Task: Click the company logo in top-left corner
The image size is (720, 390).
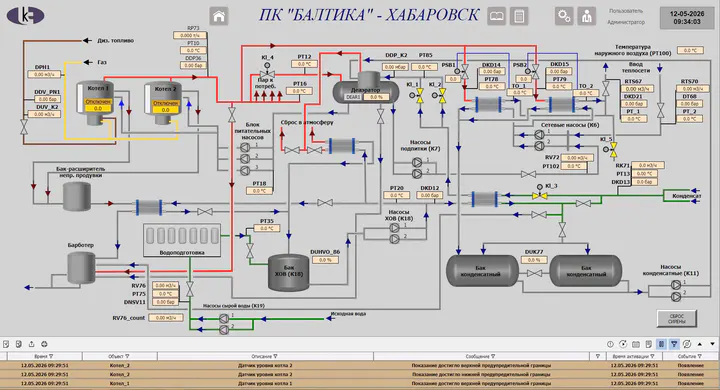Action: coord(26,15)
